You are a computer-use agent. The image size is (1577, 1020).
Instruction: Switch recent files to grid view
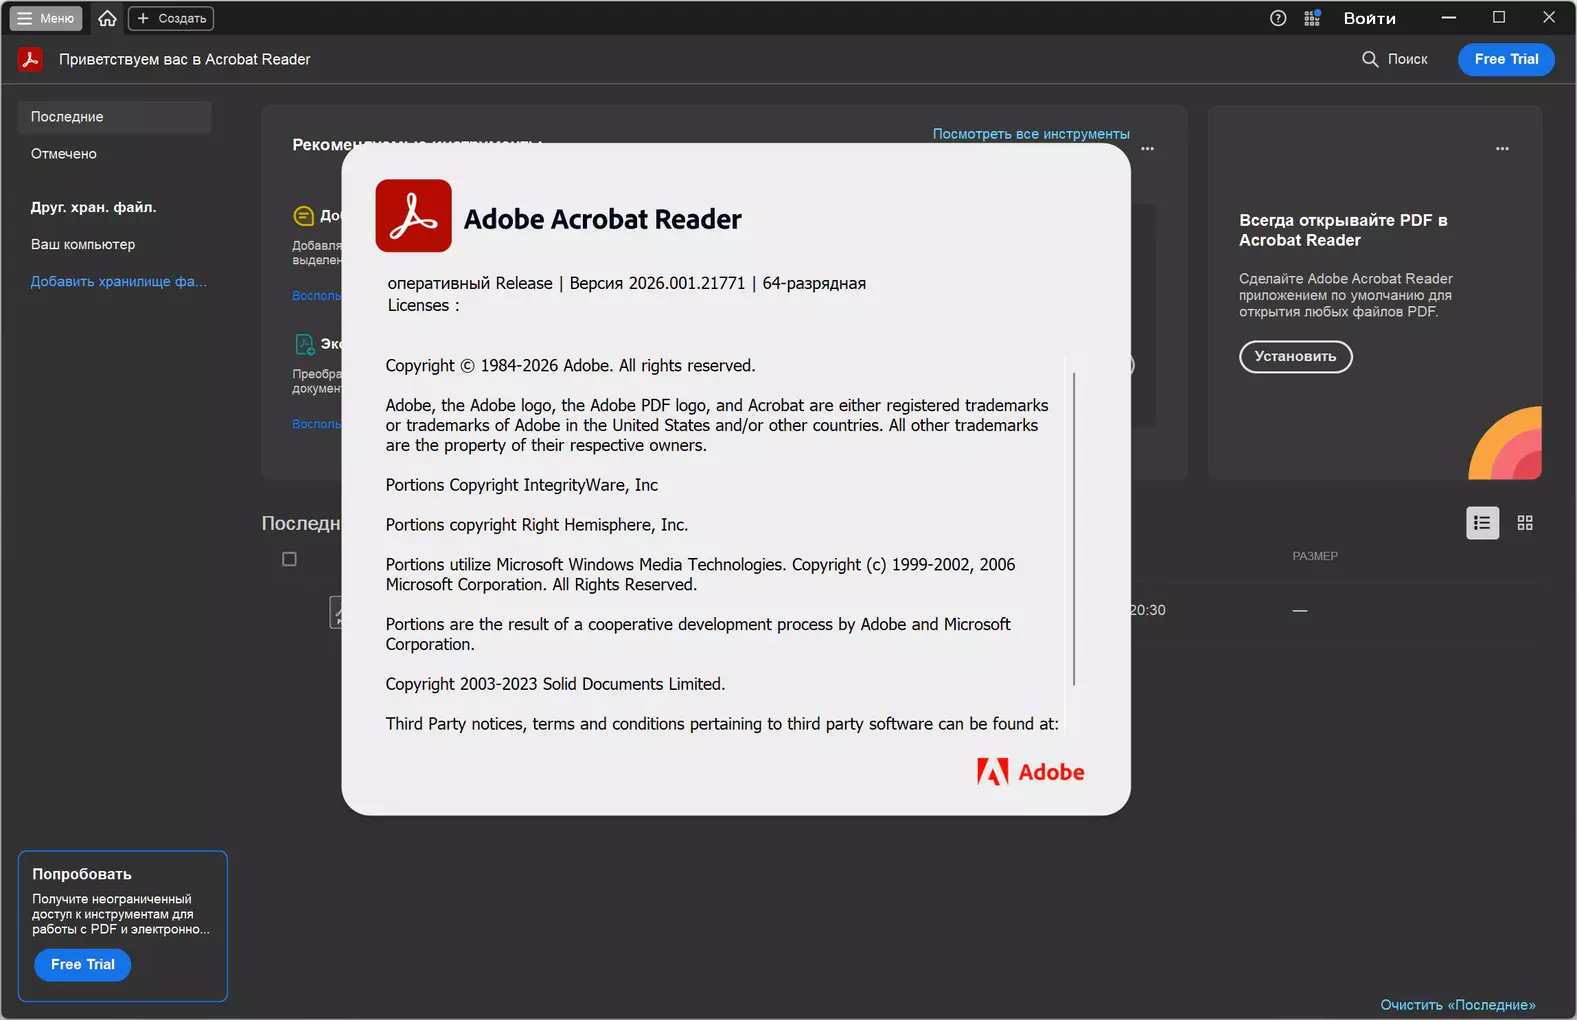pos(1525,523)
